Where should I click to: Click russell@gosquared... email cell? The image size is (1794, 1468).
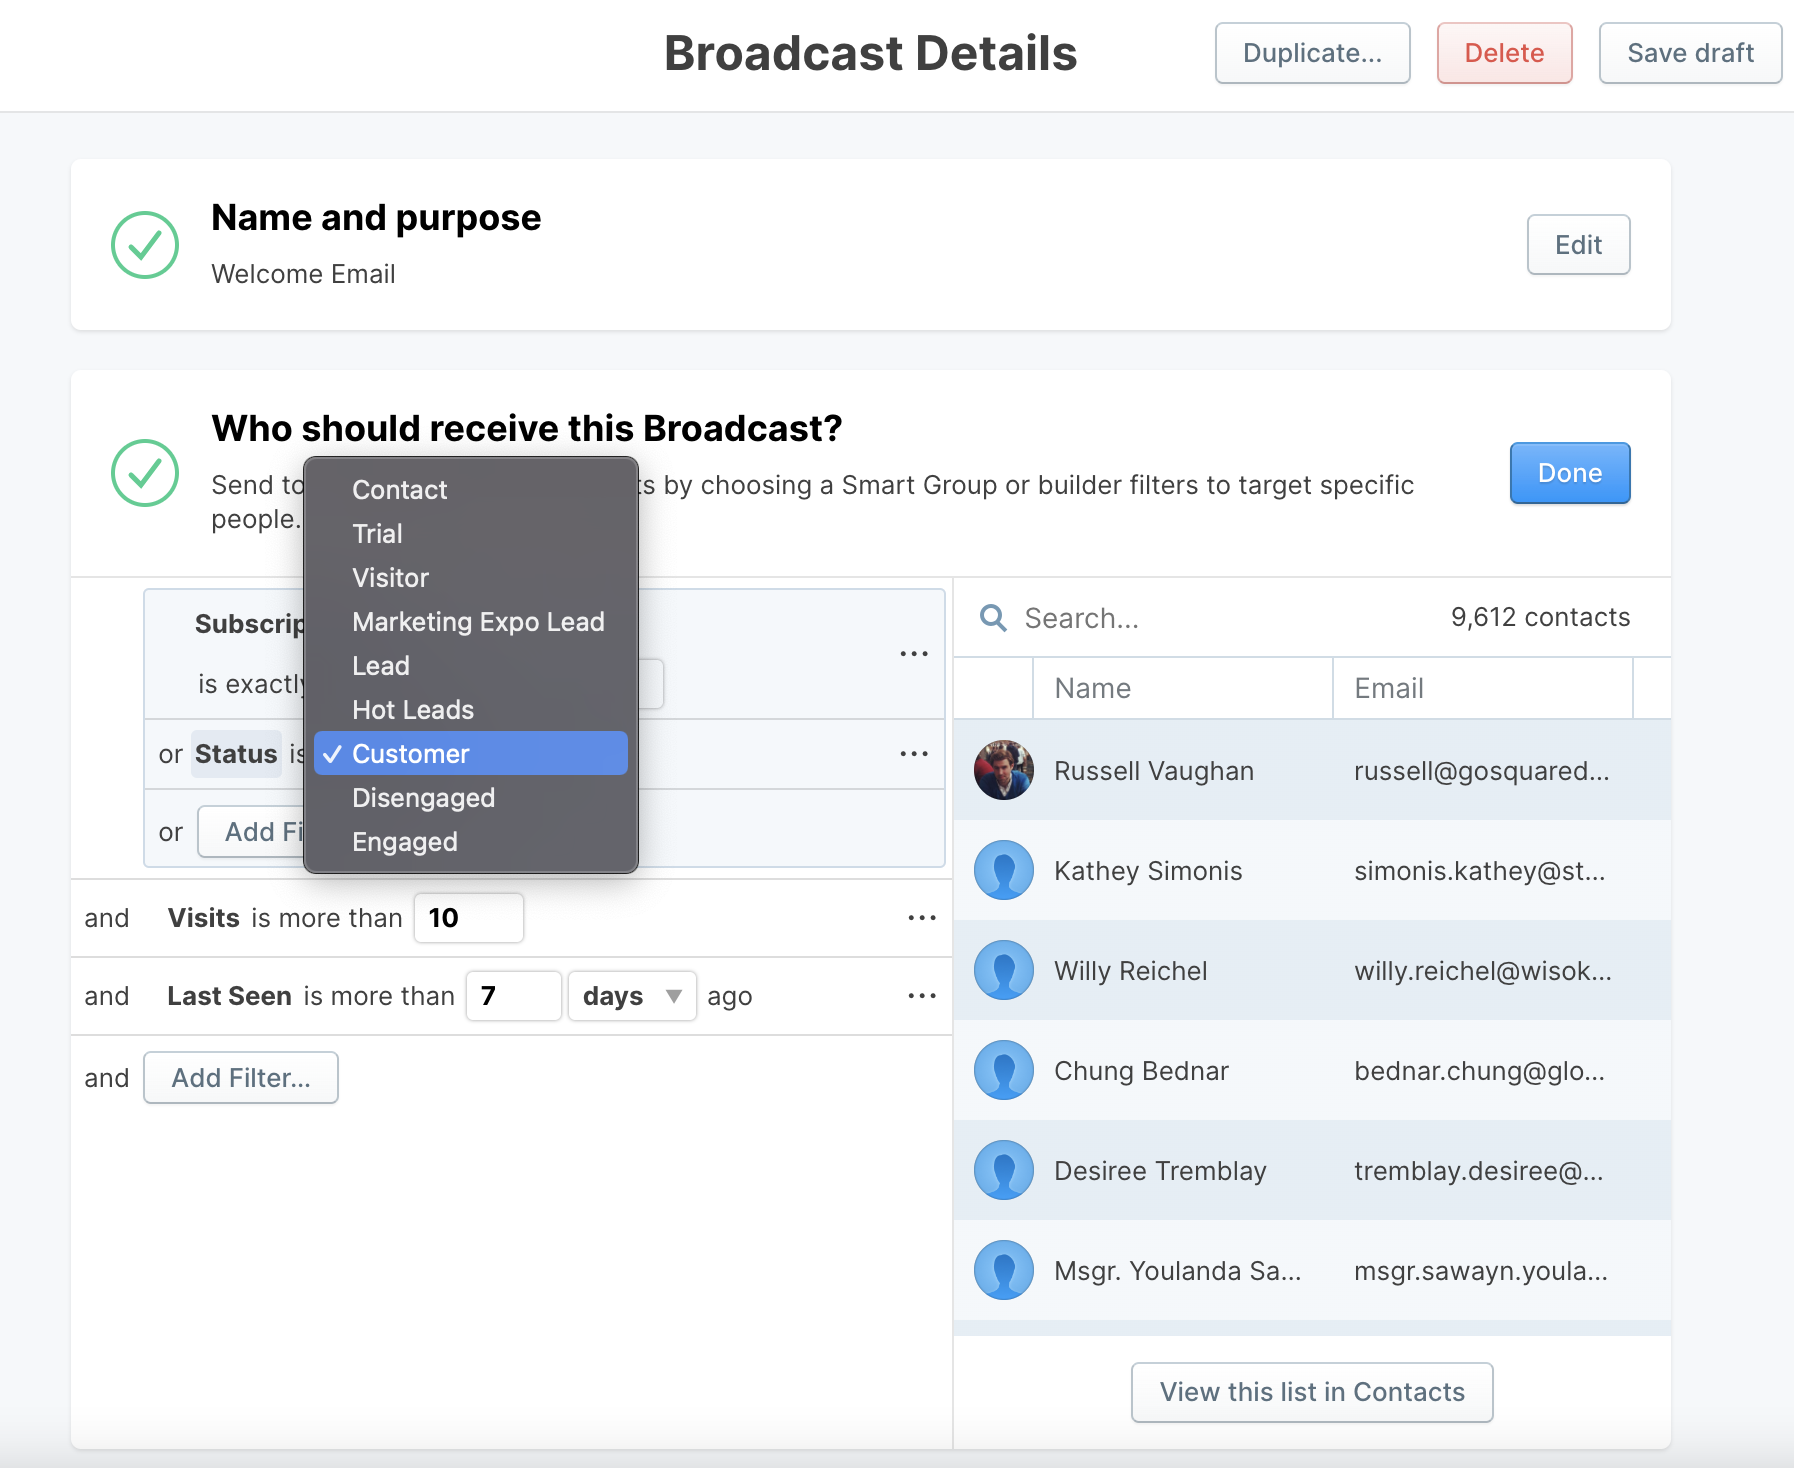(x=1482, y=771)
